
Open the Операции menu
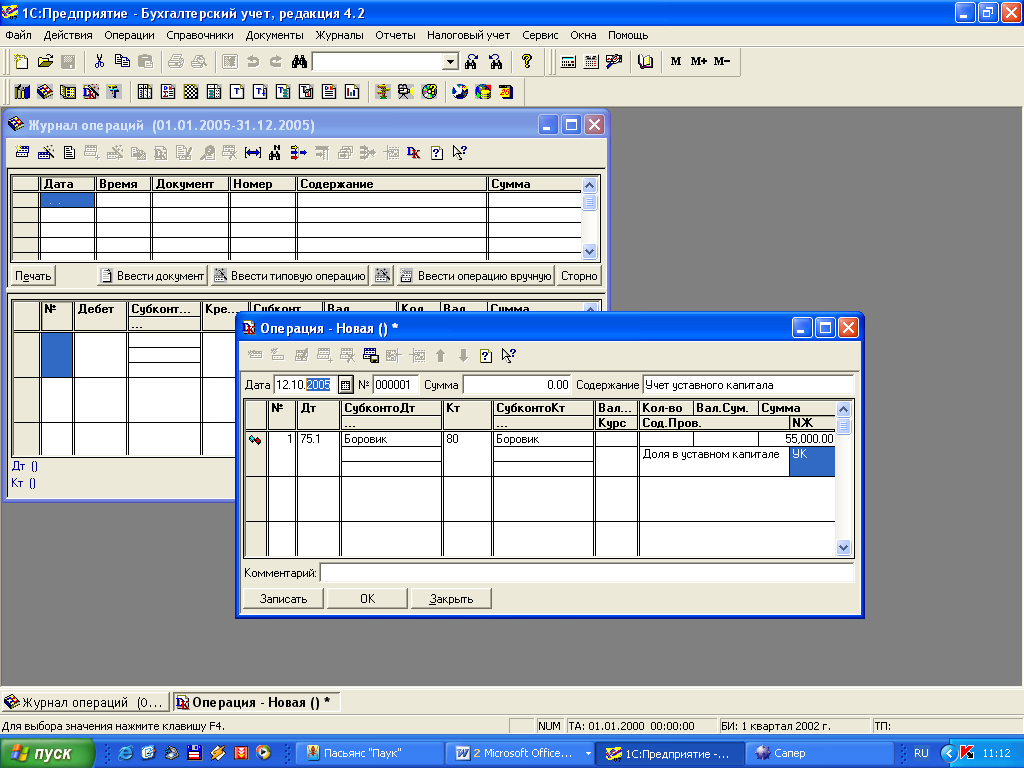coord(129,35)
